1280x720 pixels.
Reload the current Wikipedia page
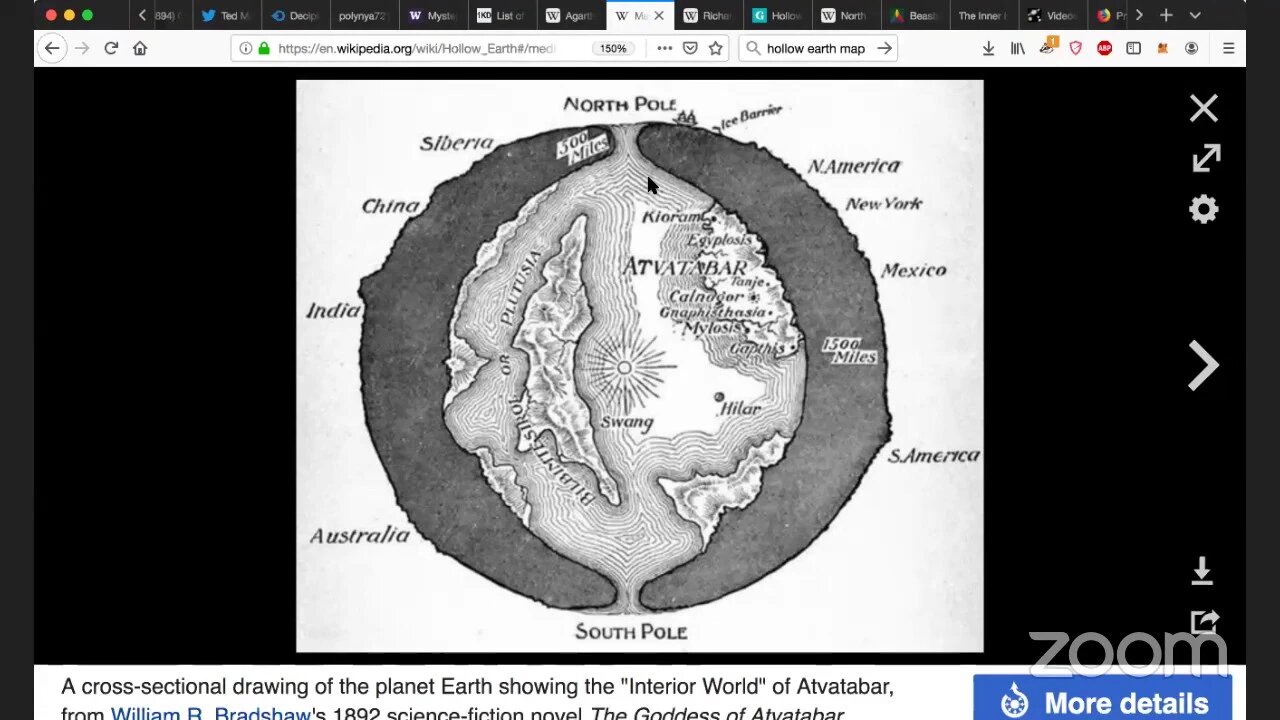(x=111, y=48)
